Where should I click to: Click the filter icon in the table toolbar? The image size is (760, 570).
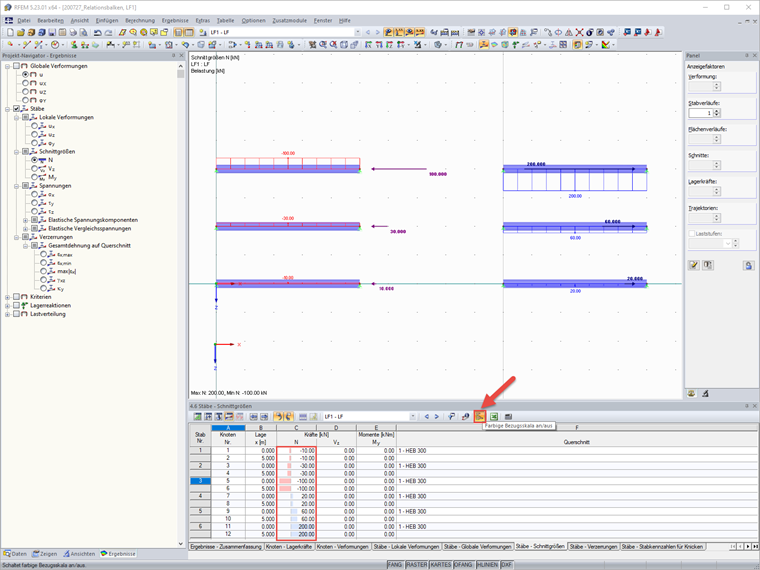tap(451, 416)
